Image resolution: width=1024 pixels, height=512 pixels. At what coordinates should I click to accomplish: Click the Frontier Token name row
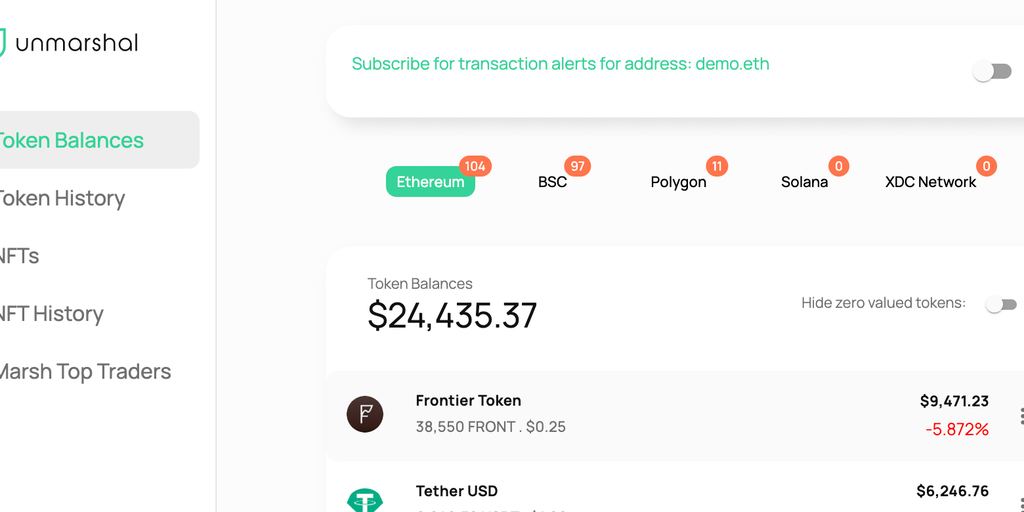coord(468,401)
